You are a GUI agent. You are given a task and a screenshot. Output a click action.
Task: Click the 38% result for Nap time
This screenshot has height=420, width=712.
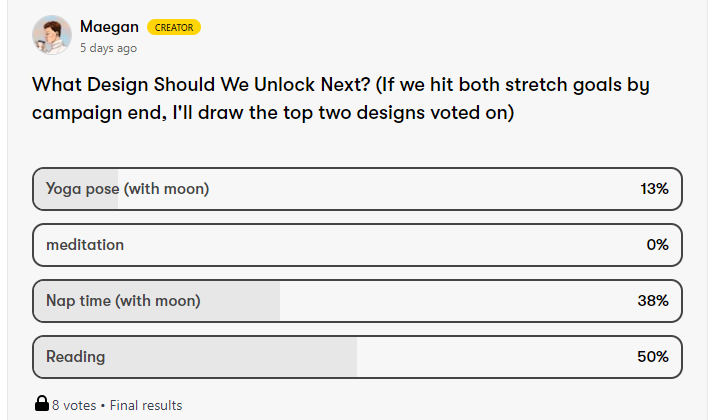653,301
